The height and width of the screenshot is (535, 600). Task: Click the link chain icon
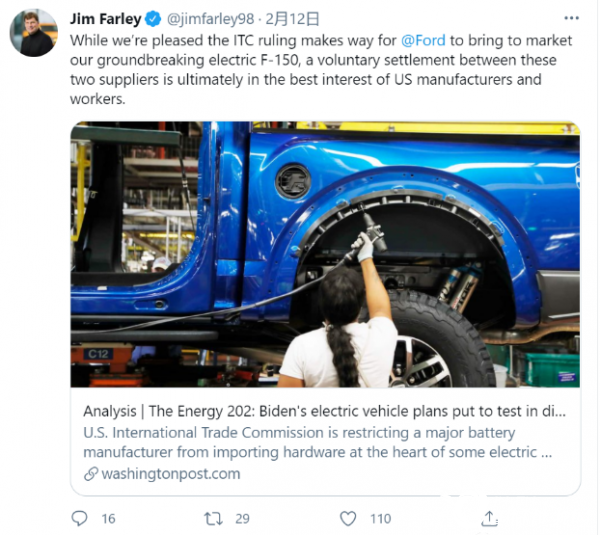91,474
